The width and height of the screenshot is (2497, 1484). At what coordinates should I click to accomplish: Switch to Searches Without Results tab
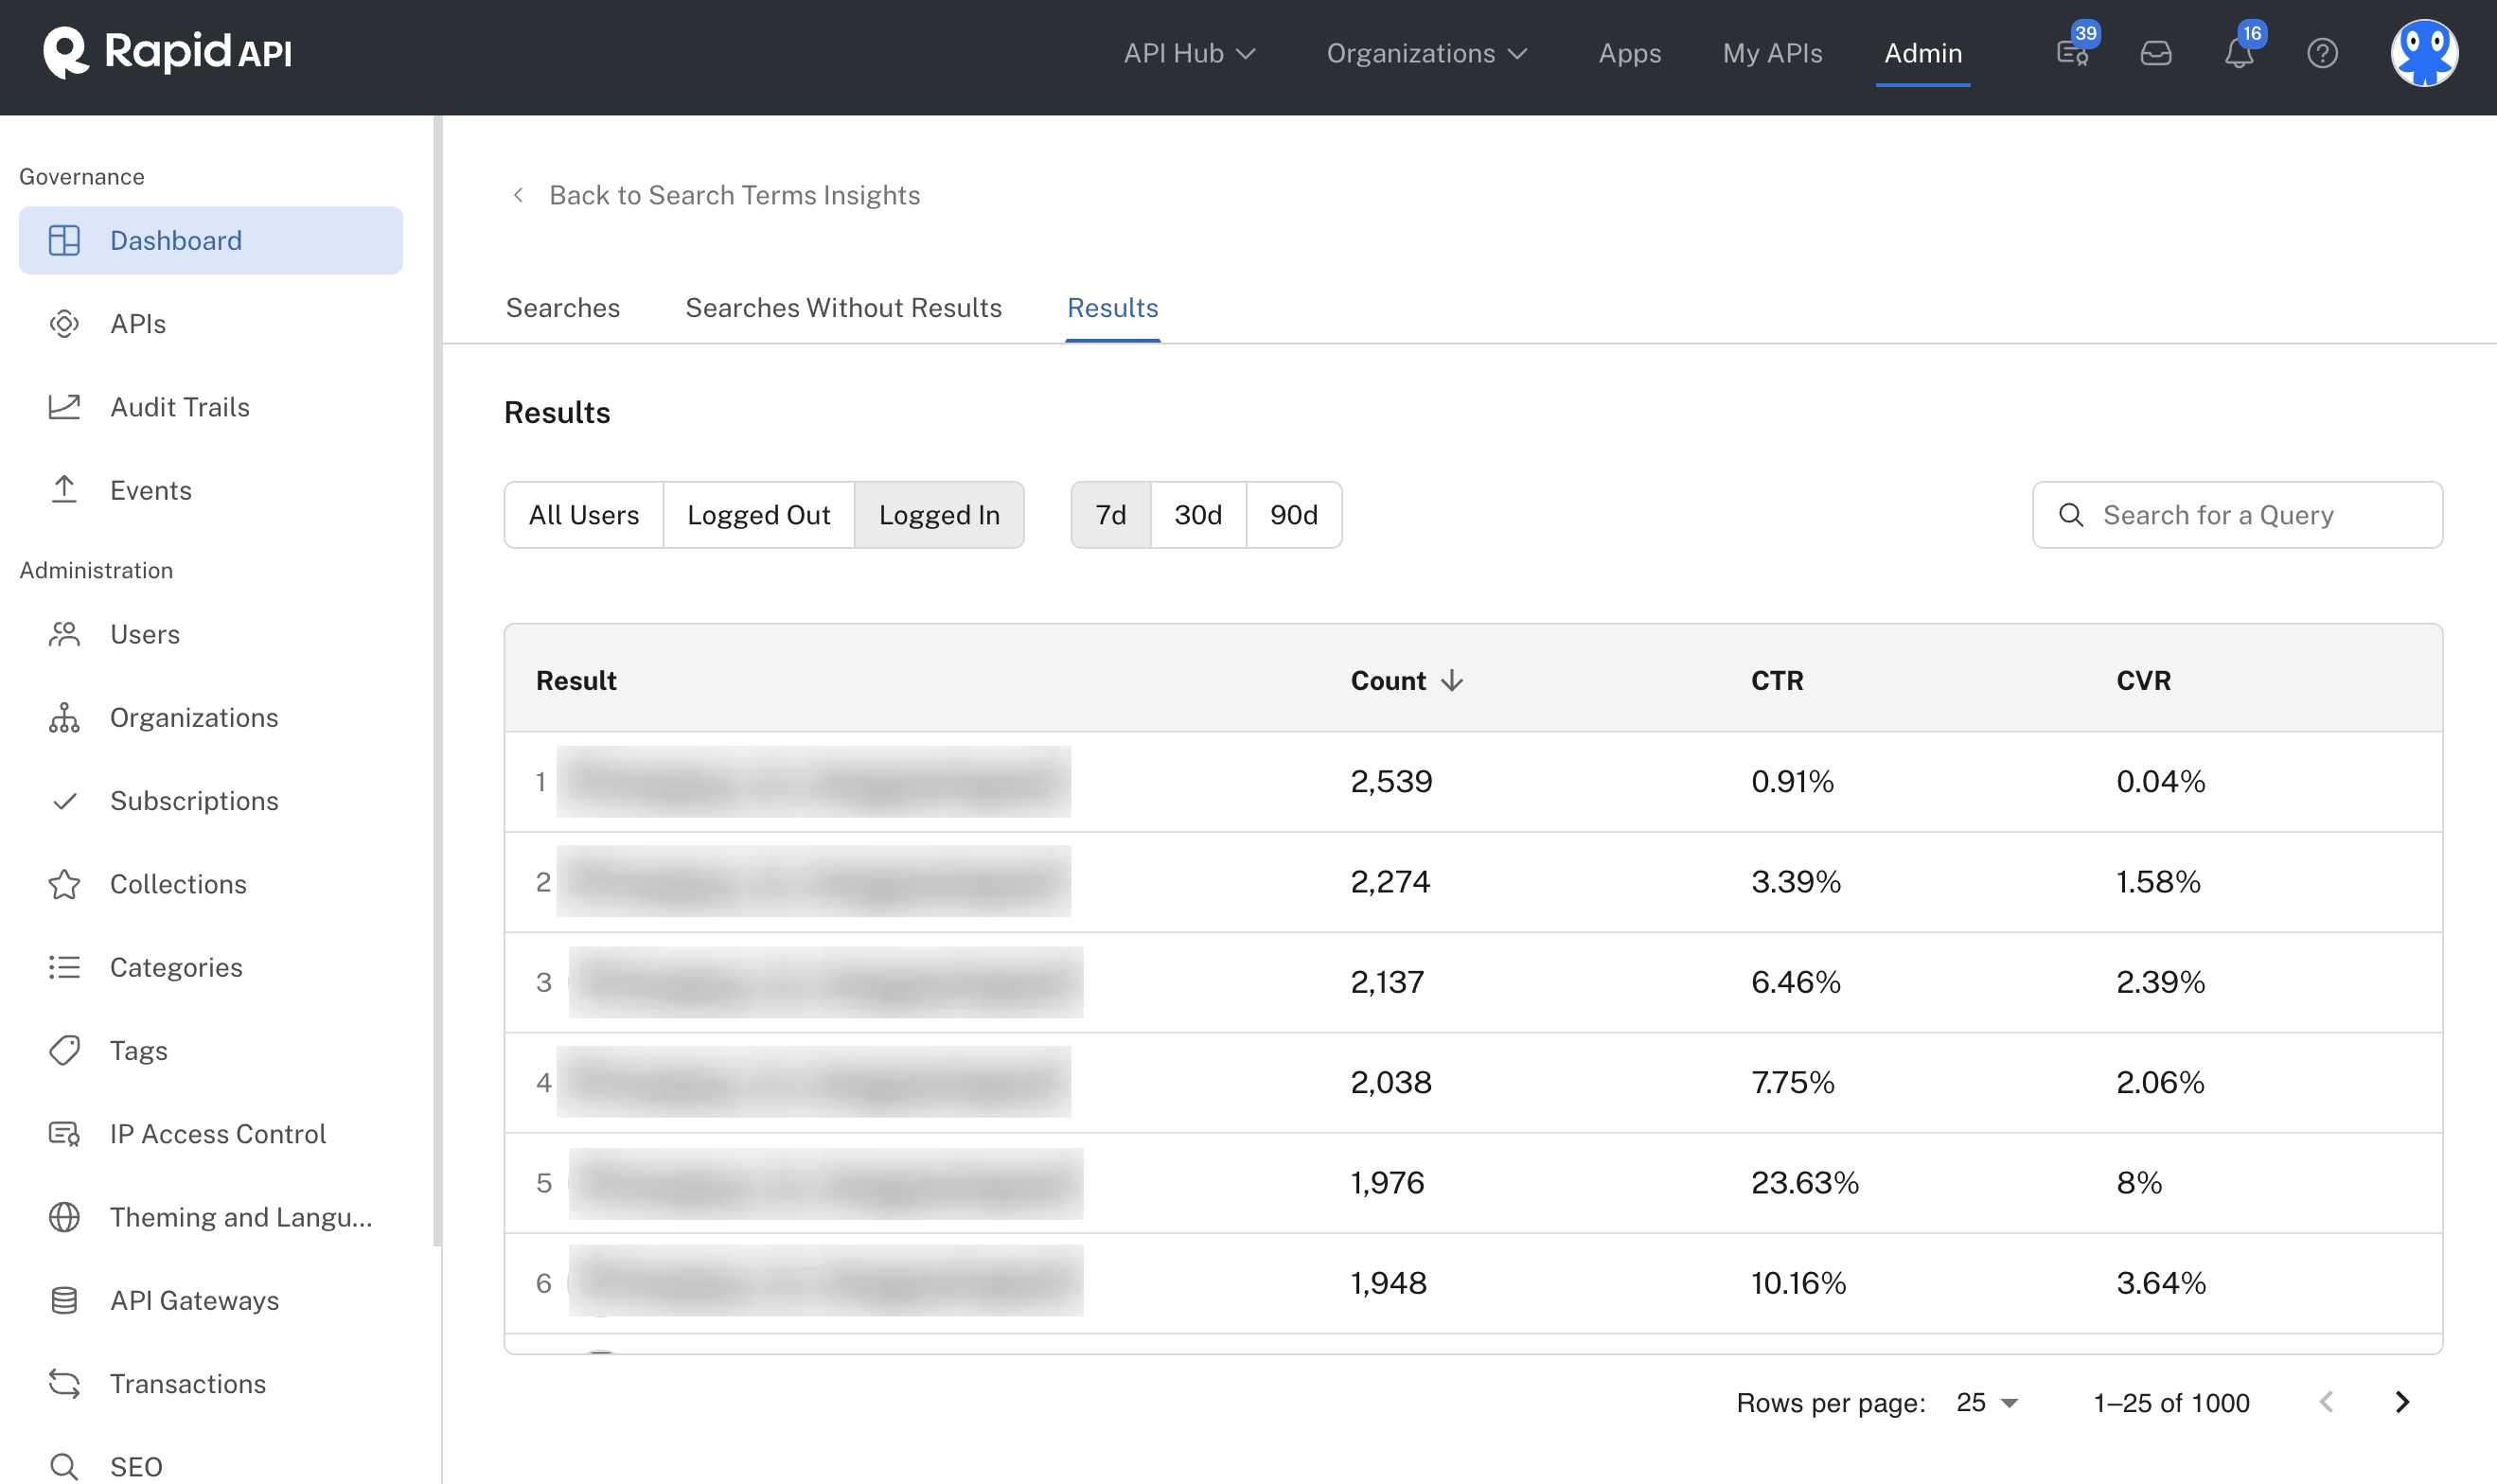point(844,308)
